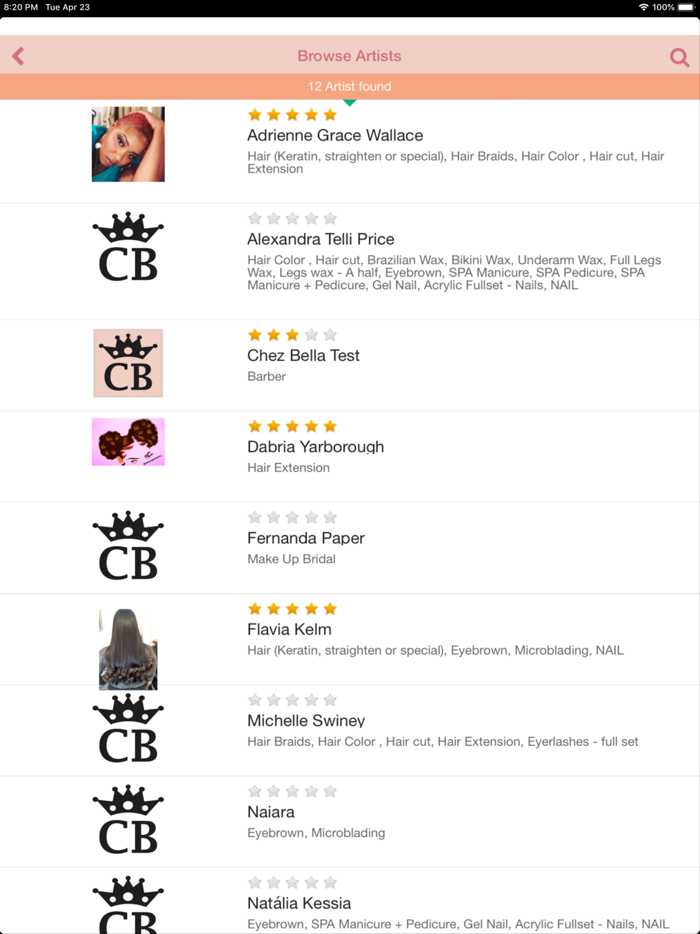This screenshot has width=700, height=934.
Task: Tap the back arrow icon
Action: click(x=18, y=57)
